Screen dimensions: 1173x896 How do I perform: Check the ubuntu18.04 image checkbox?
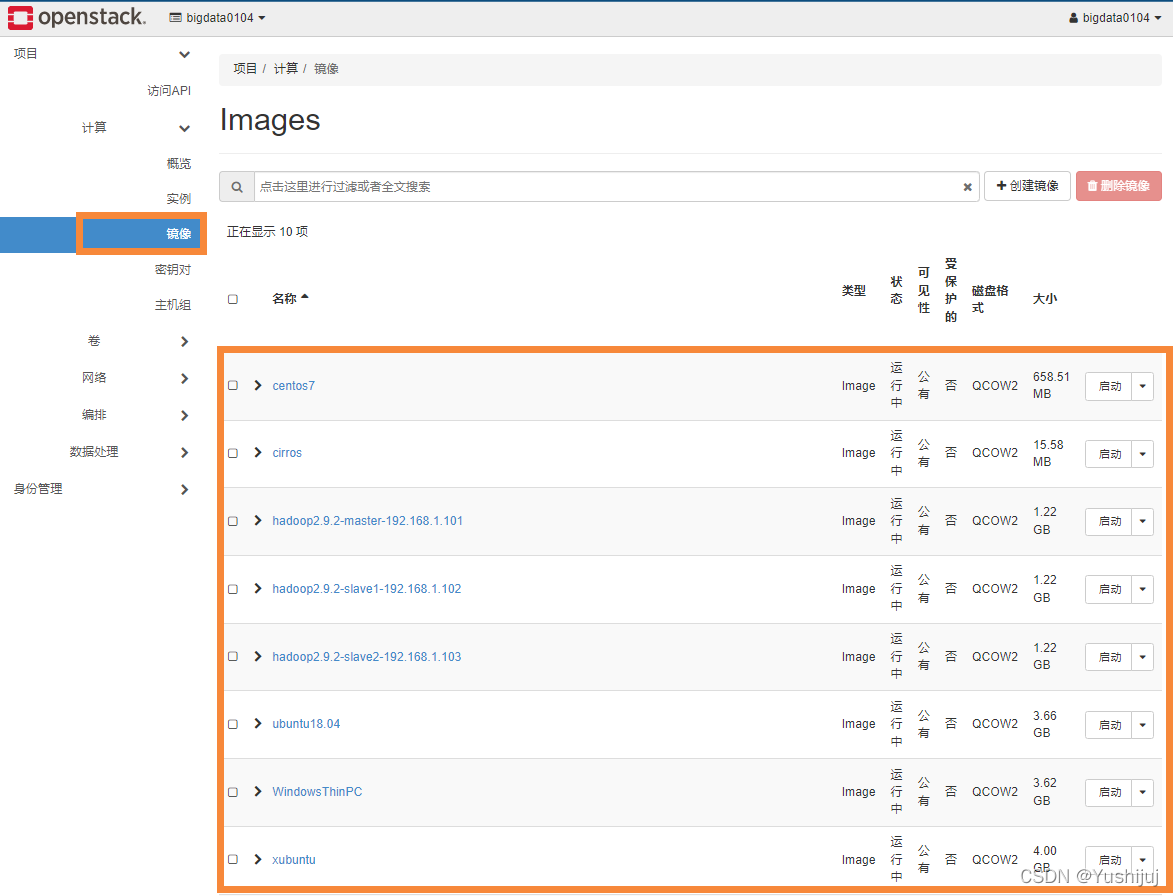233,724
